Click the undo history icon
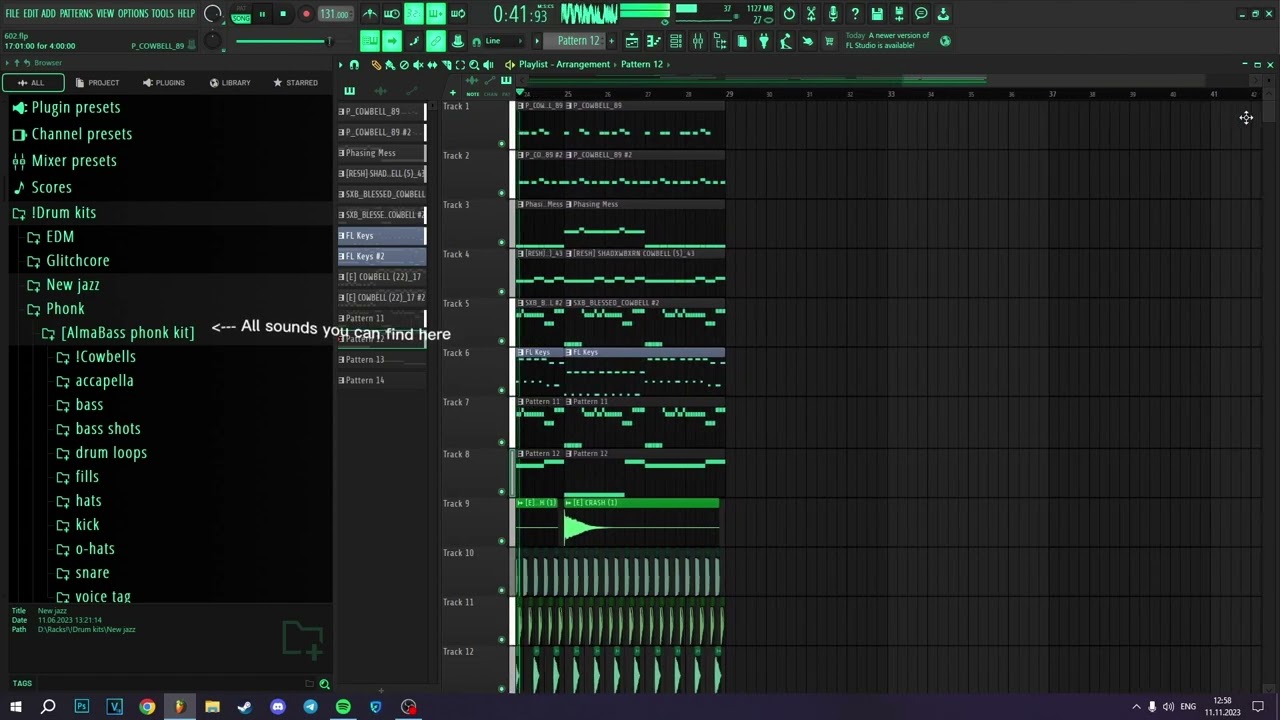The height and width of the screenshot is (720, 1280). 789,14
